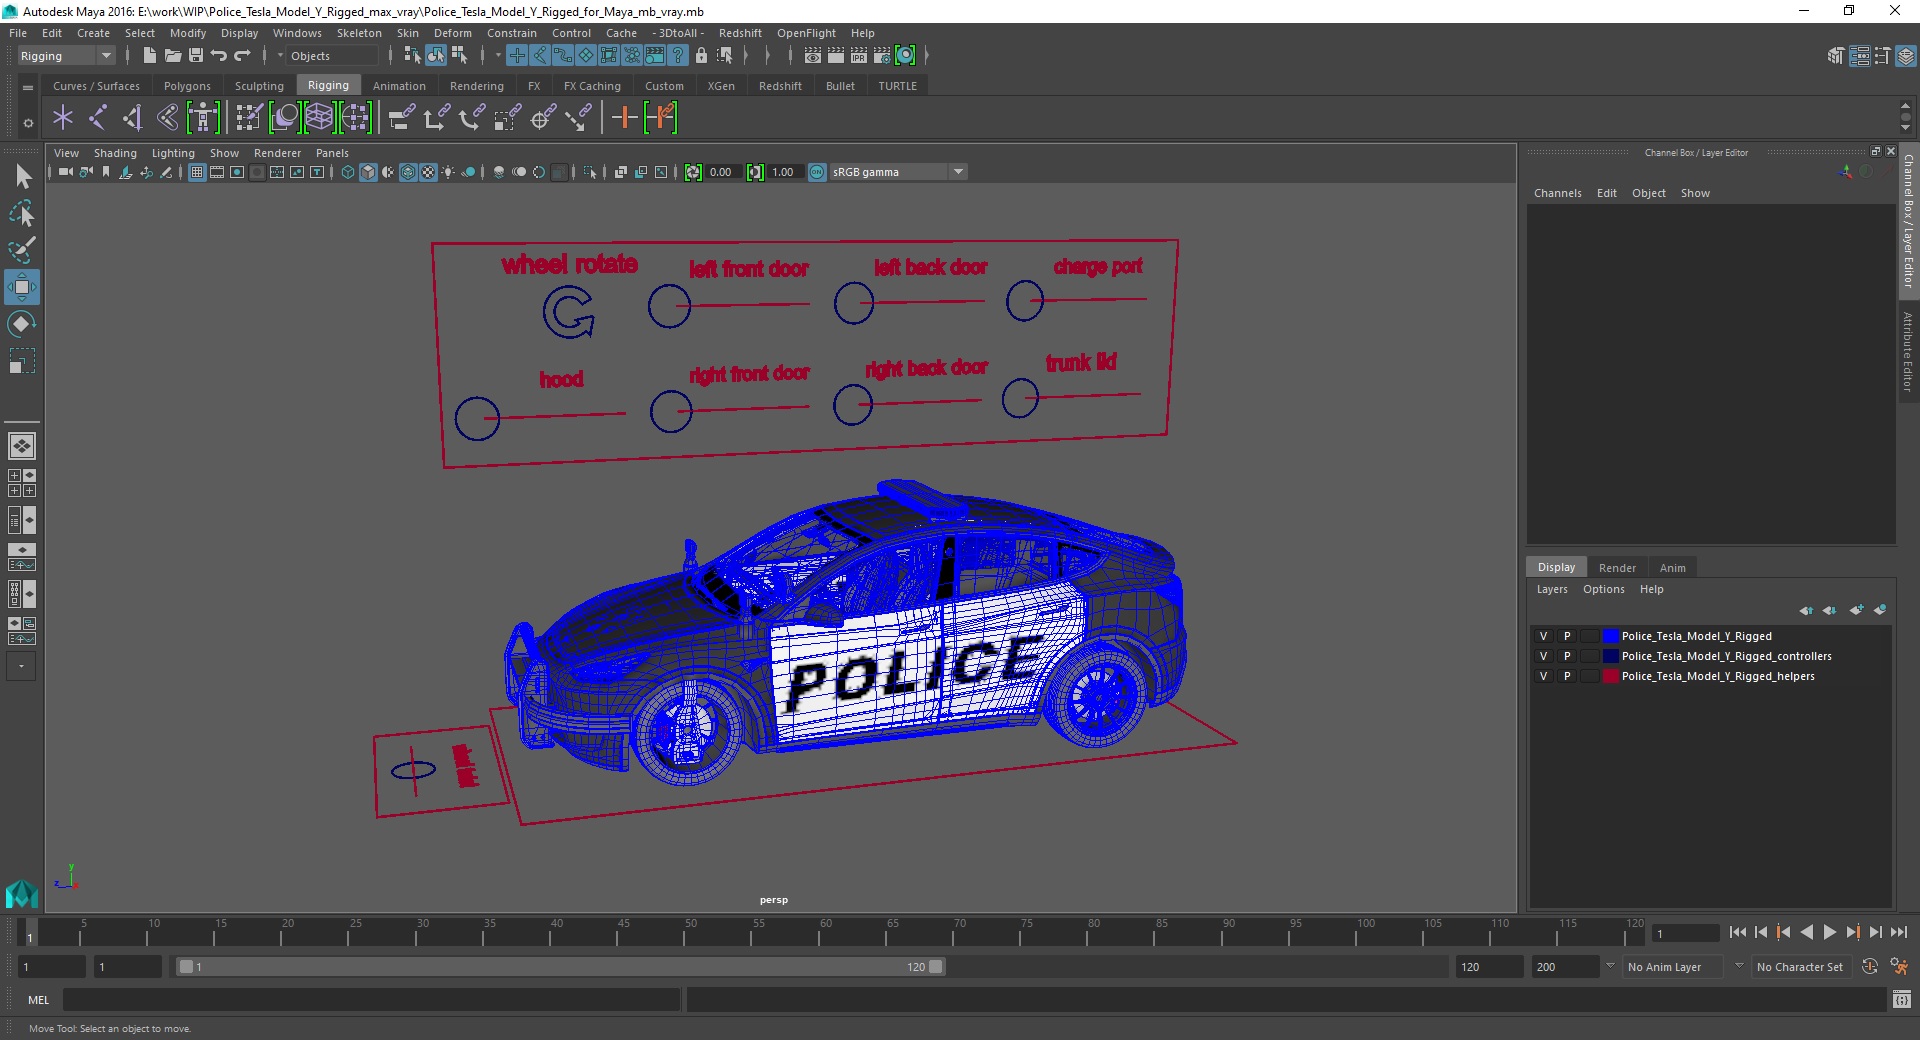
Task: Open the Rigging menu set dropdown
Action: pyautogui.click(x=66, y=56)
